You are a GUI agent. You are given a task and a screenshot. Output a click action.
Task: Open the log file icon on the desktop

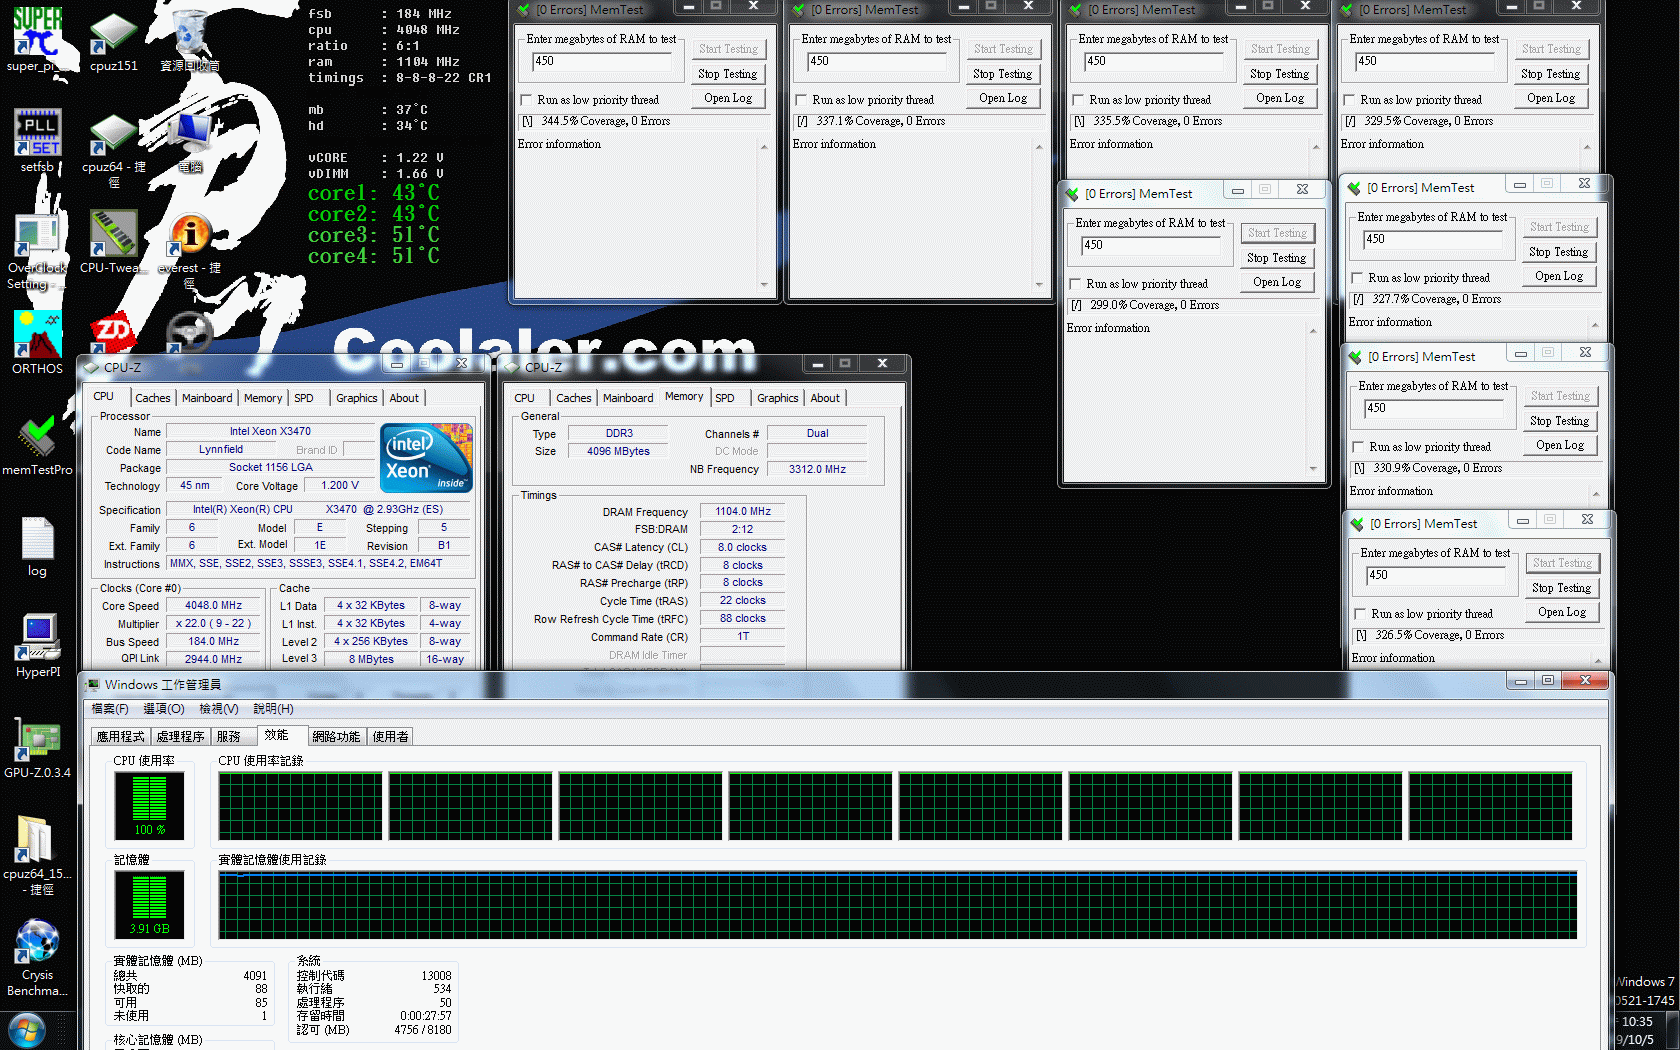click(37, 539)
